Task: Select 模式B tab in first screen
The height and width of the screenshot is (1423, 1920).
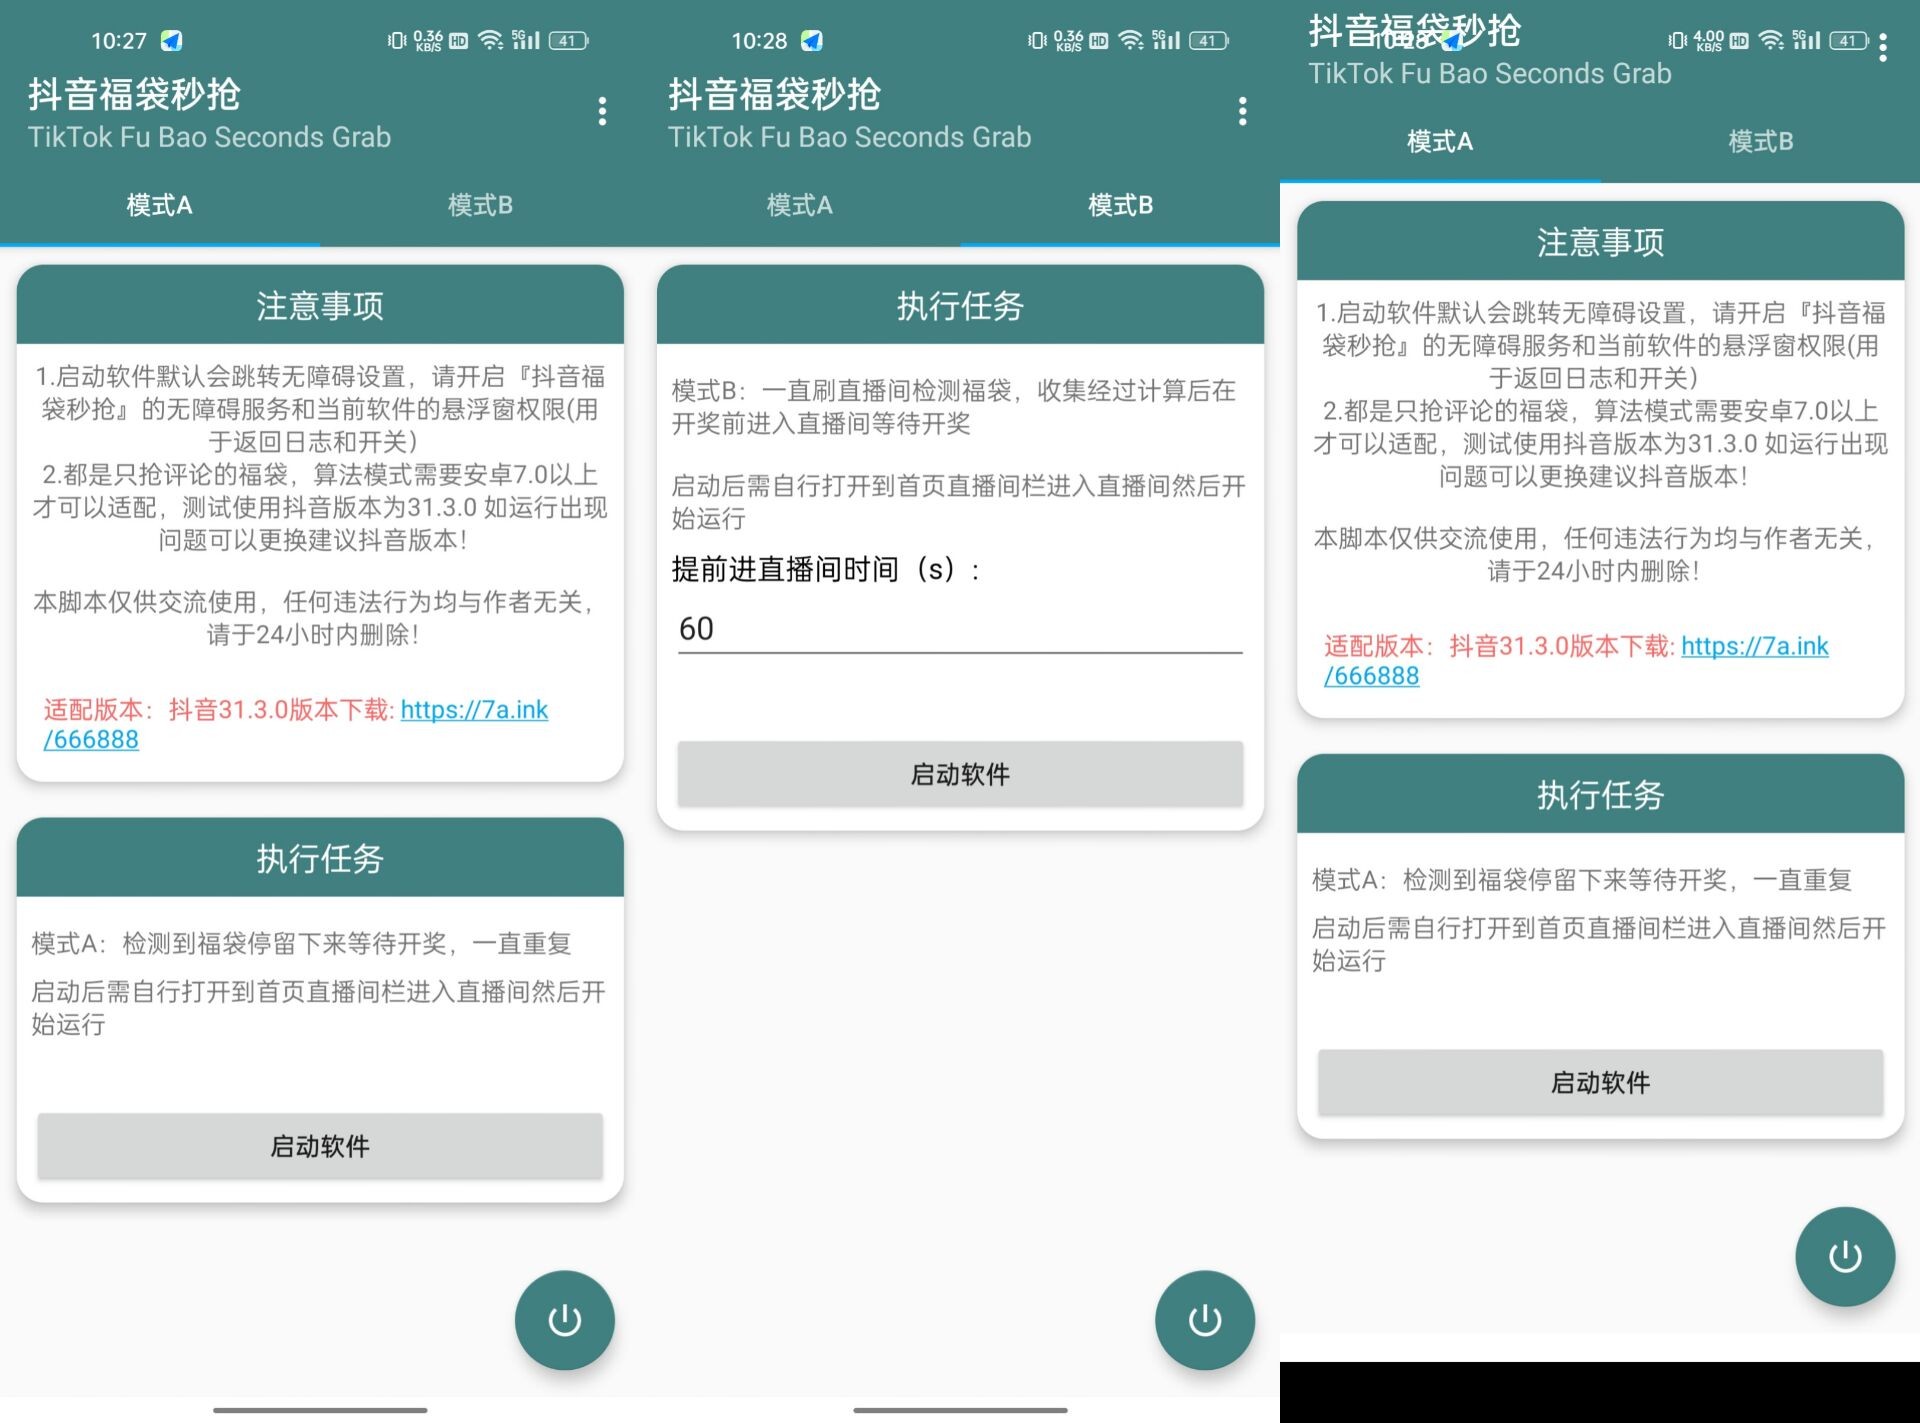Action: point(480,205)
